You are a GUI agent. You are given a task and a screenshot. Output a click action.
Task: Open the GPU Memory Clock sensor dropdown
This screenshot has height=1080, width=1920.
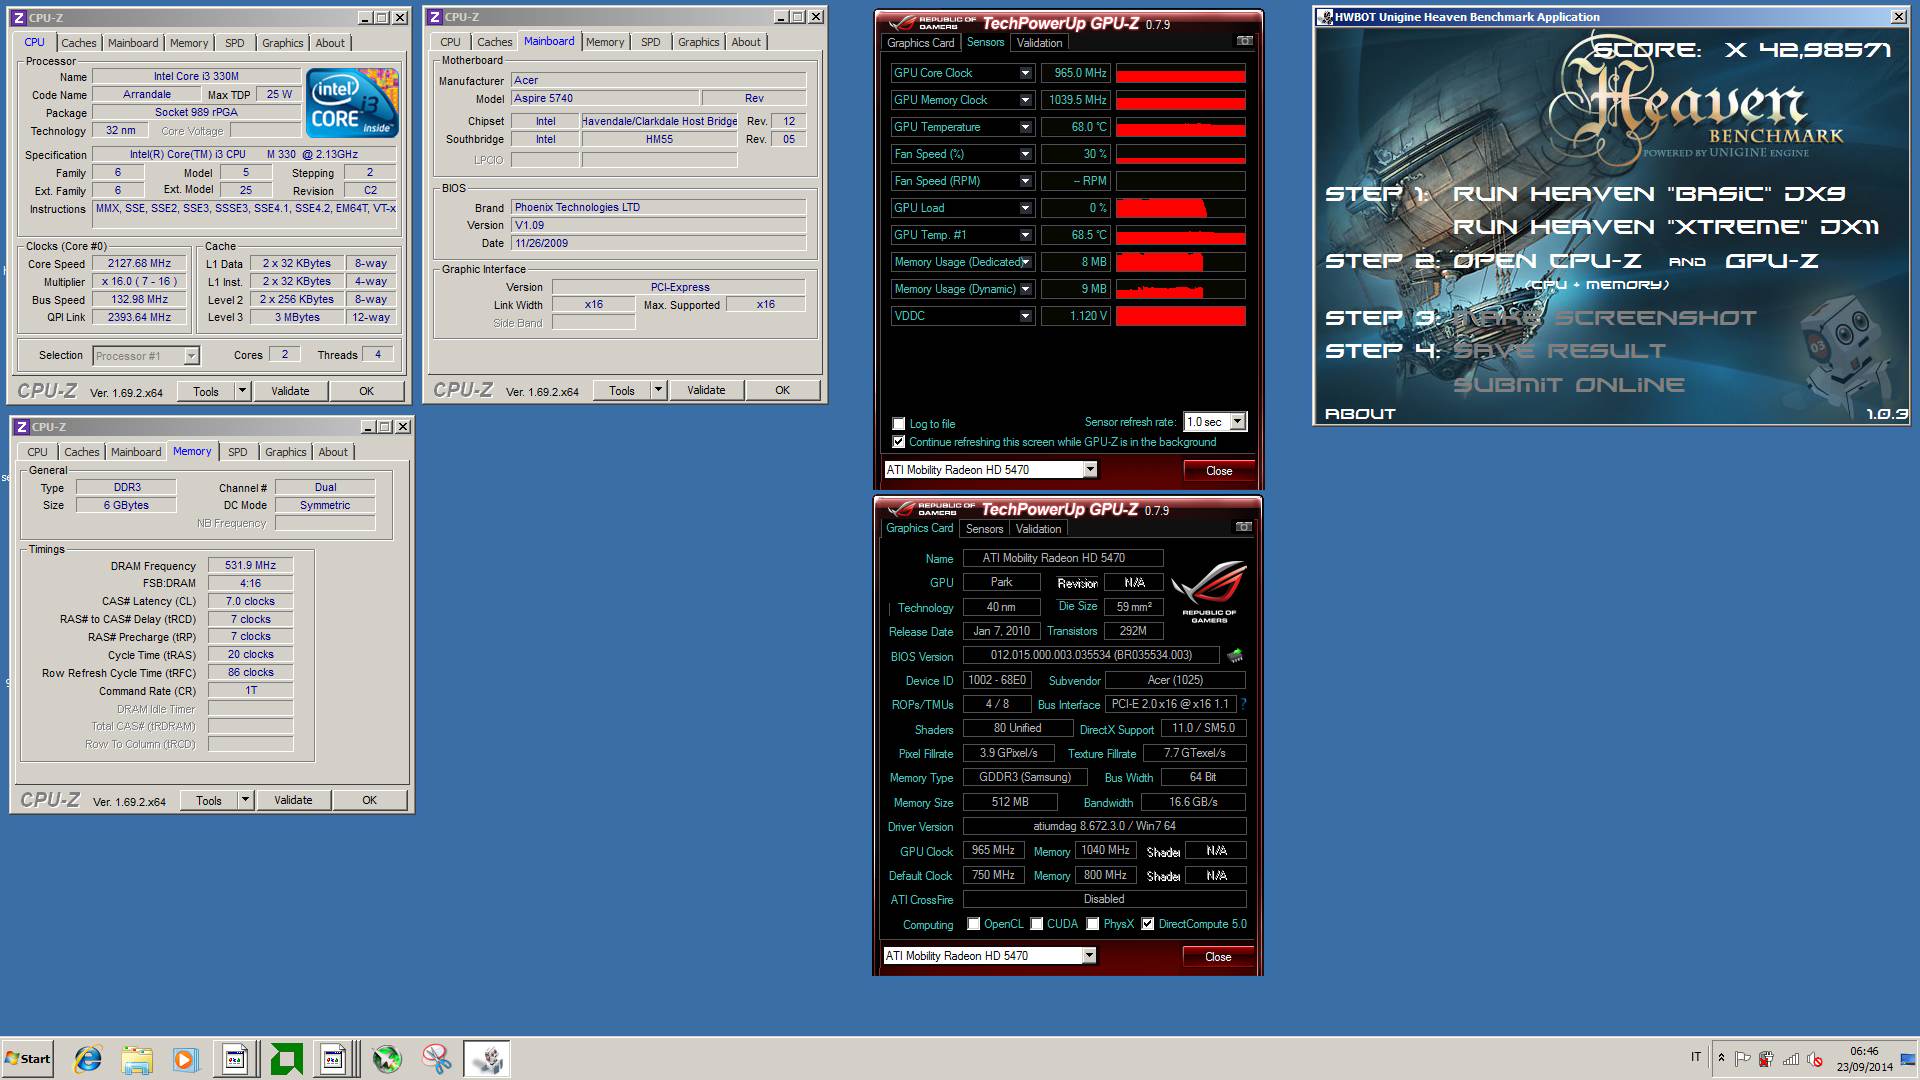[x=1025, y=100]
